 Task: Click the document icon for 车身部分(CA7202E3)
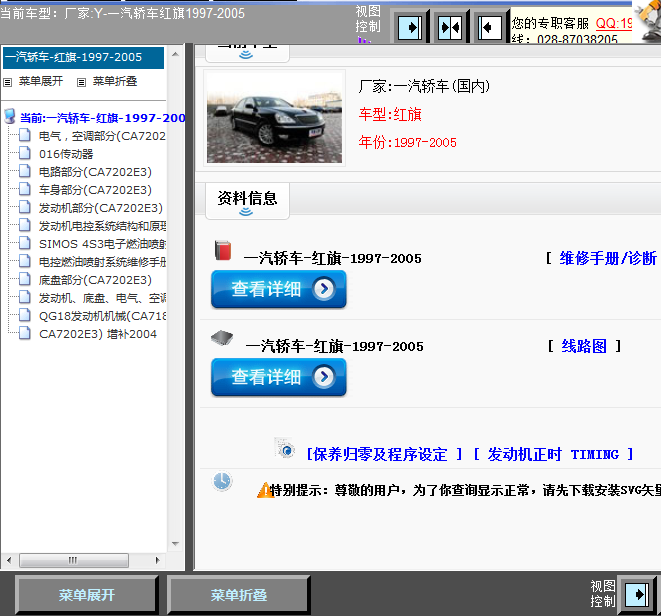point(25,189)
